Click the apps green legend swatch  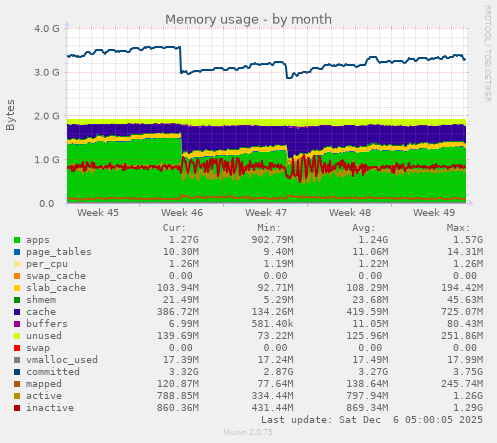coord(17,240)
